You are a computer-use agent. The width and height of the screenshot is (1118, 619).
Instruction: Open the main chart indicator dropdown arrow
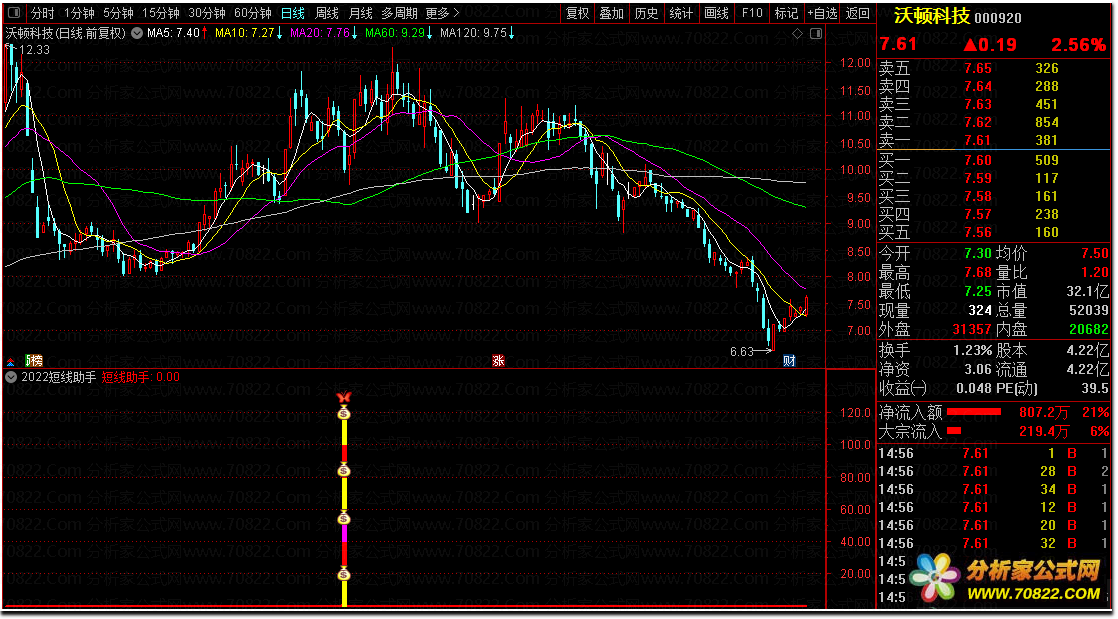click(x=136, y=33)
